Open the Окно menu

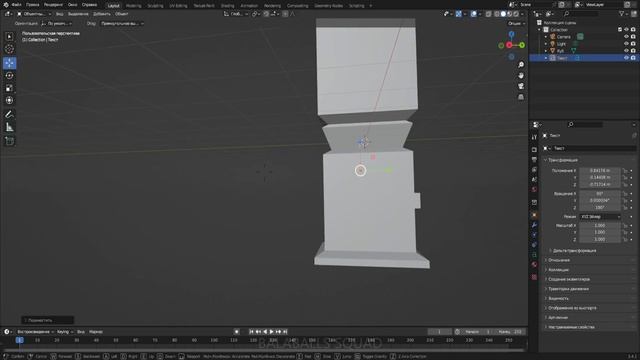72,5
